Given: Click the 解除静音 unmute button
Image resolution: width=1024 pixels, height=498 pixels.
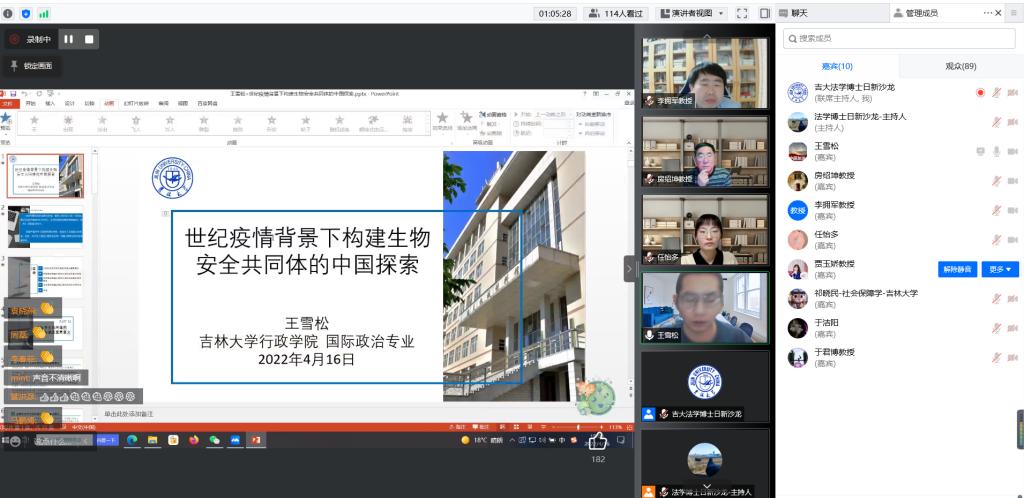Looking at the screenshot, I should [x=958, y=269].
